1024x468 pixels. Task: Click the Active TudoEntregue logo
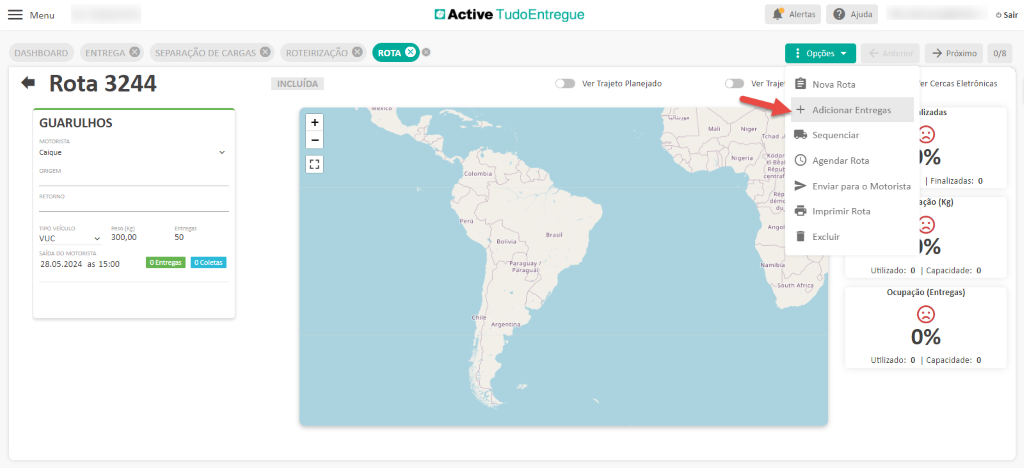[509, 14]
